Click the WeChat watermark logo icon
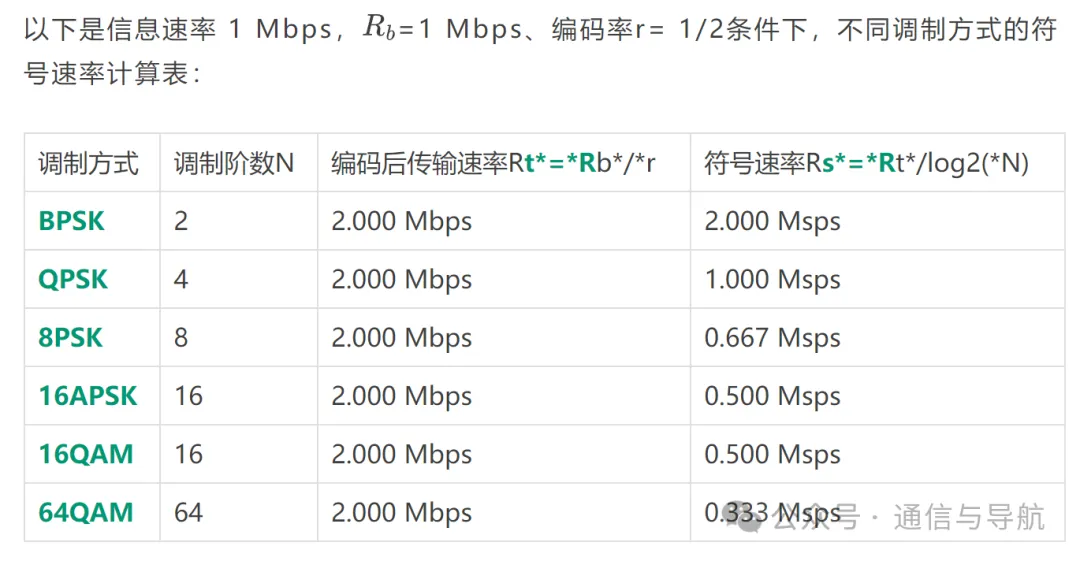The image size is (1080, 561). click(747, 517)
